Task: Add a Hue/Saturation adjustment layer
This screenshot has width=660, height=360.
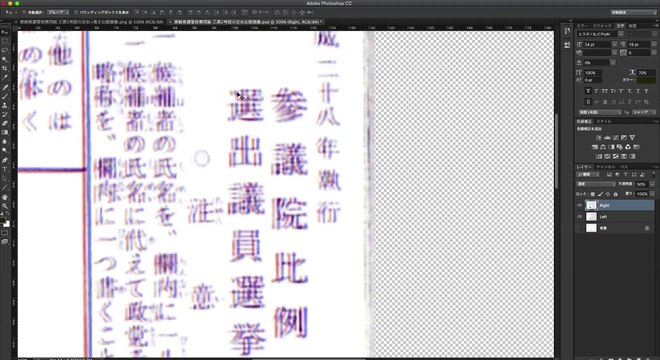Action: coord(595,147)
